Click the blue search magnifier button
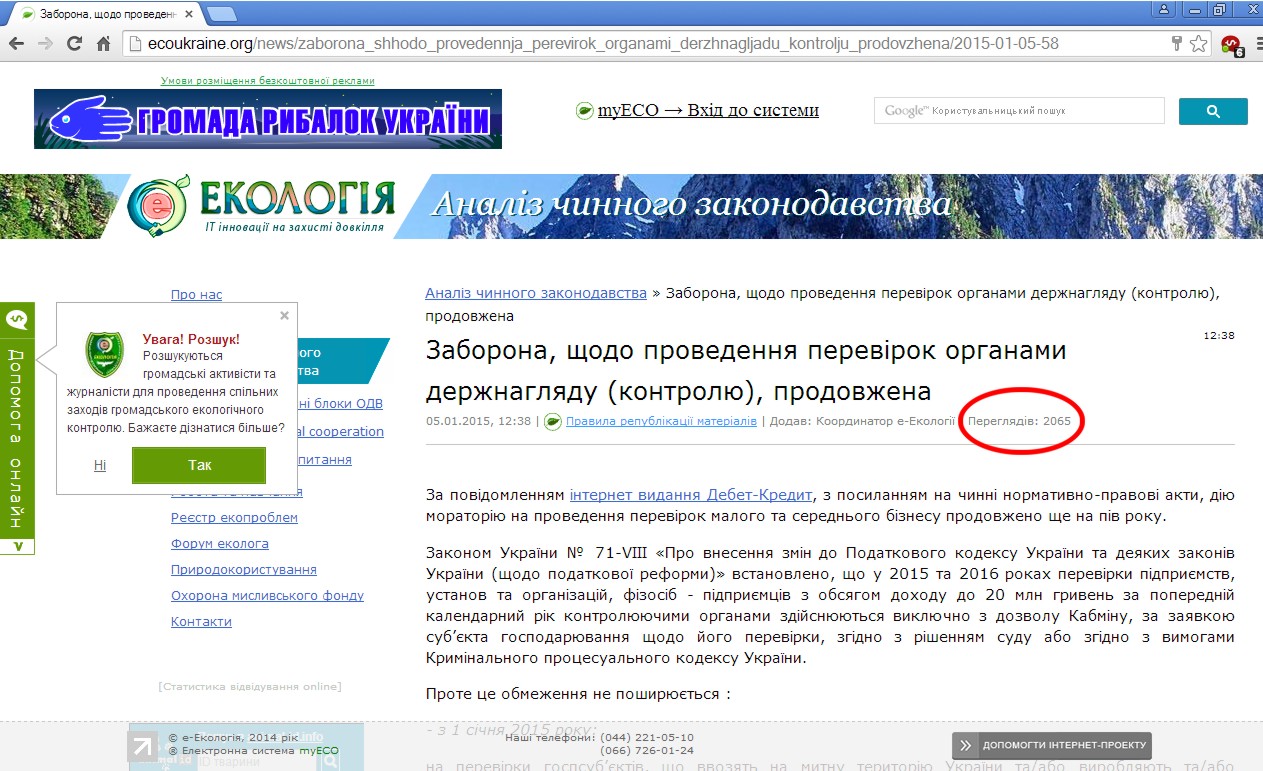This screenshot has width=1263, height=771. pos(1213,111)
